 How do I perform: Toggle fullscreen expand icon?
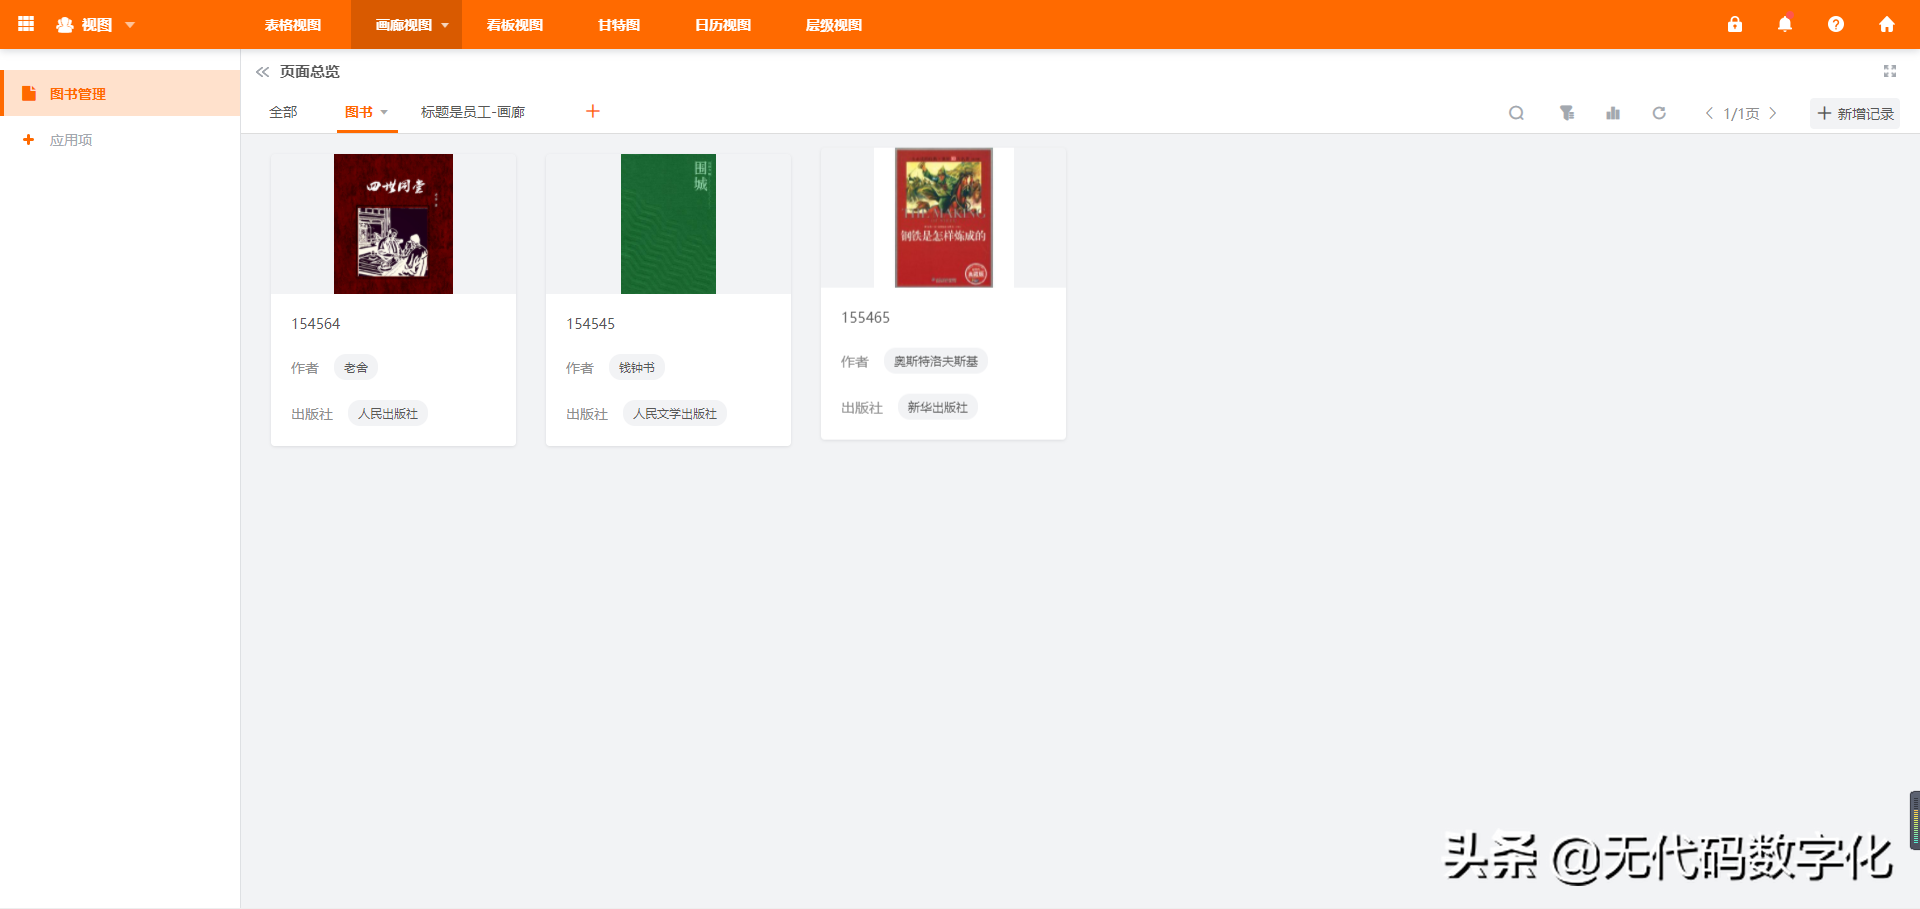1890,71
